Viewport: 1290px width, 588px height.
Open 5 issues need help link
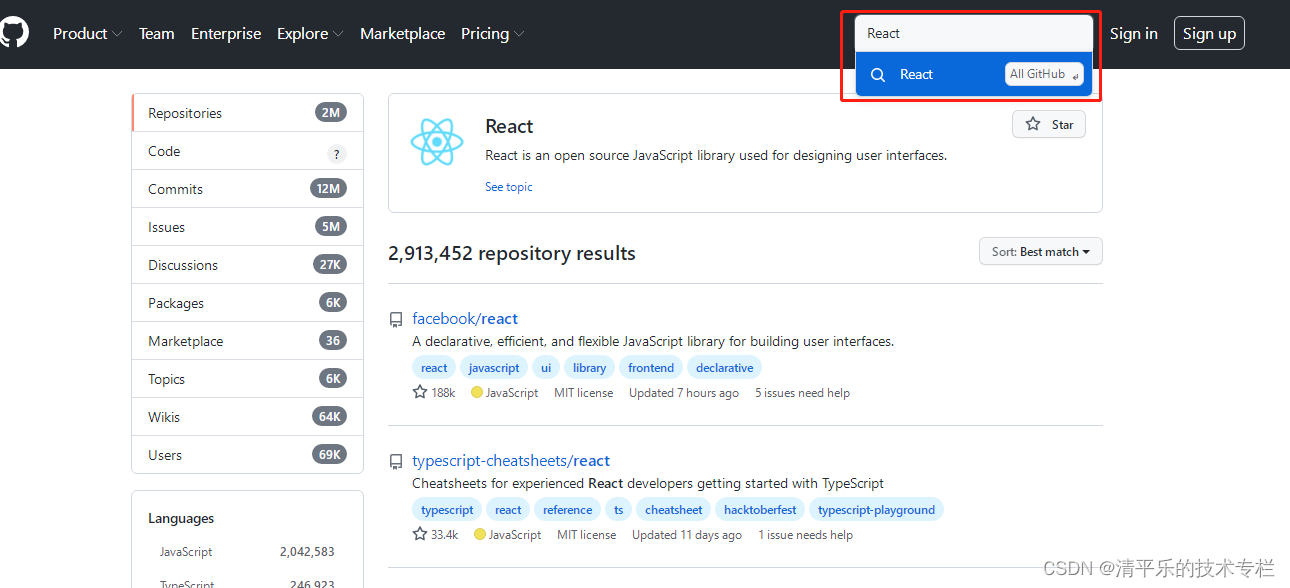click(802, 393)
